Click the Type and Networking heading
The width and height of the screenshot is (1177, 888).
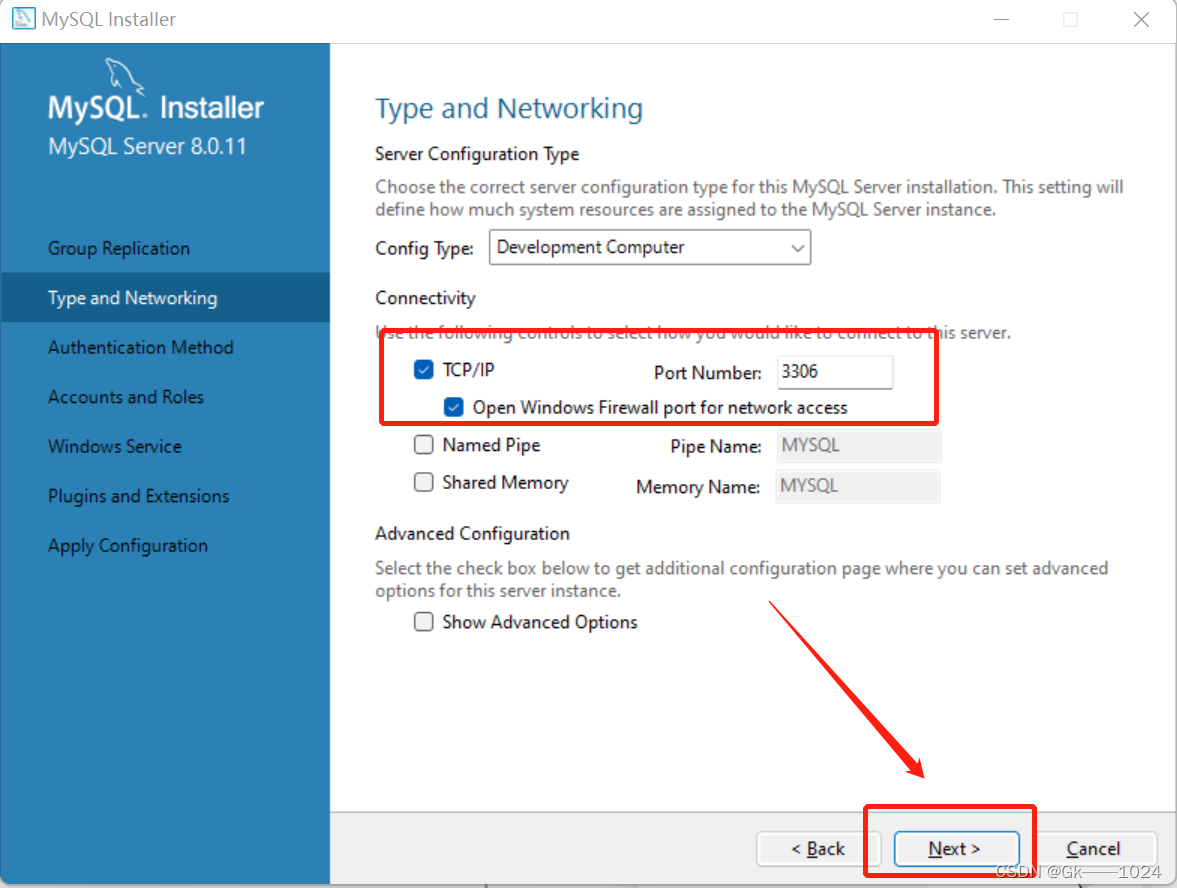point(509,109)
